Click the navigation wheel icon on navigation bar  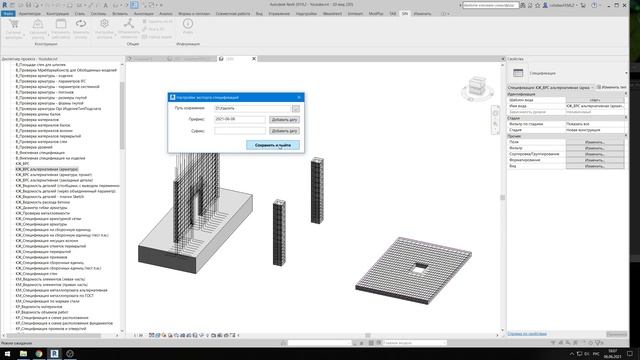point(496,113)
